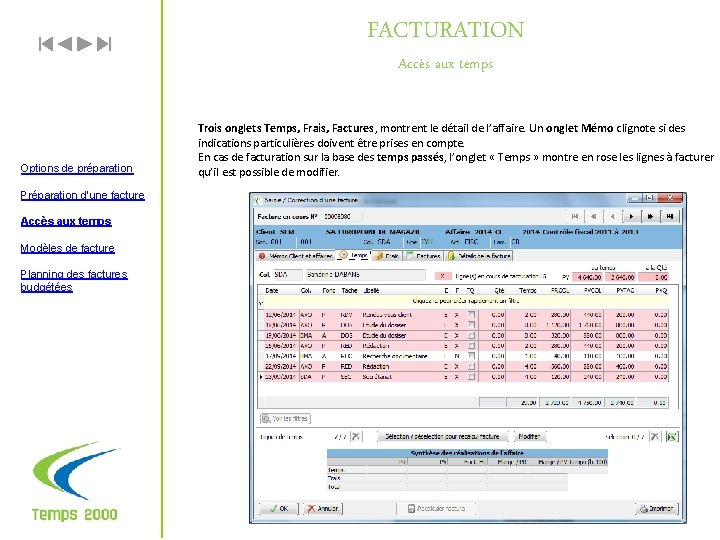Switch to the Factures tab
Viewport: 720px width, 540px height.
click(423, 256)
